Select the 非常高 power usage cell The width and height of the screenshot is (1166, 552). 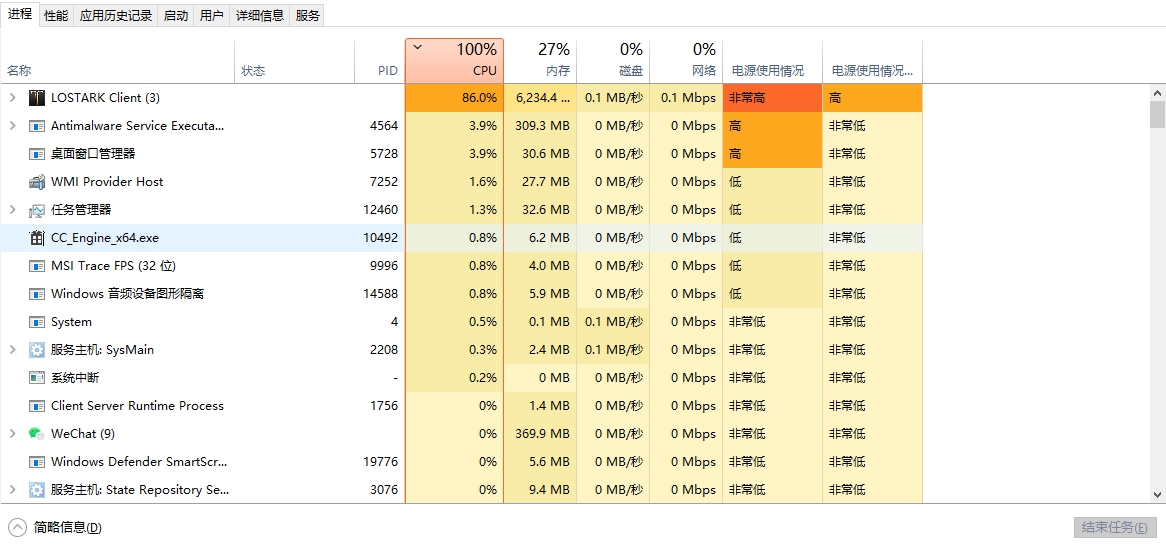point(772,97)
